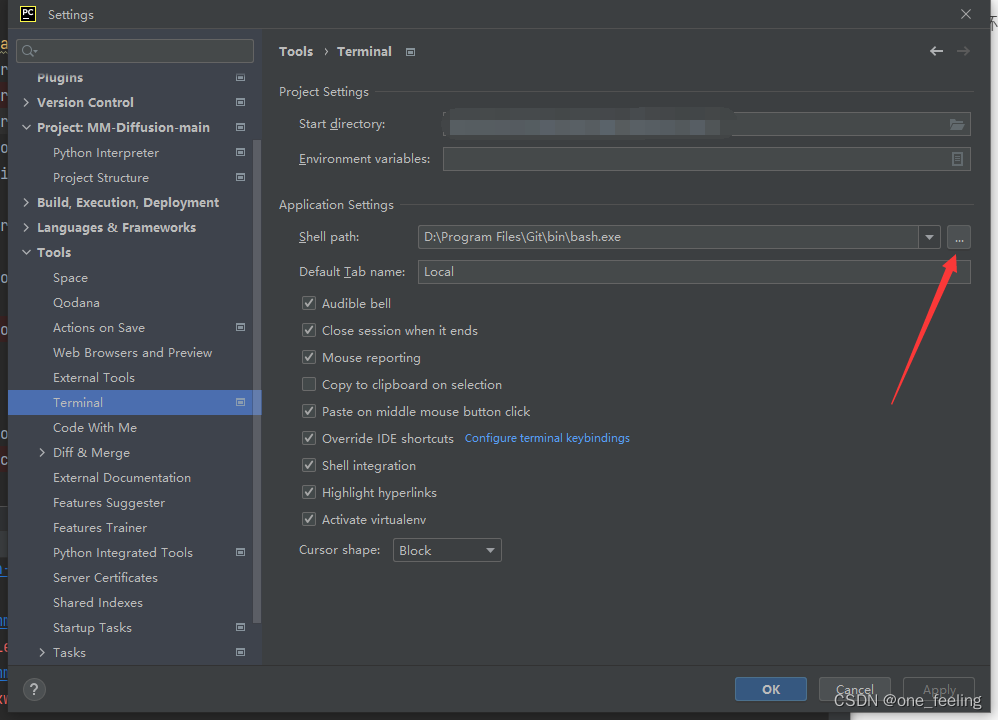Screen dimensions: 998x720
Task: Toggle Activate virtualenv checkbox
Action: click(309, 519)
